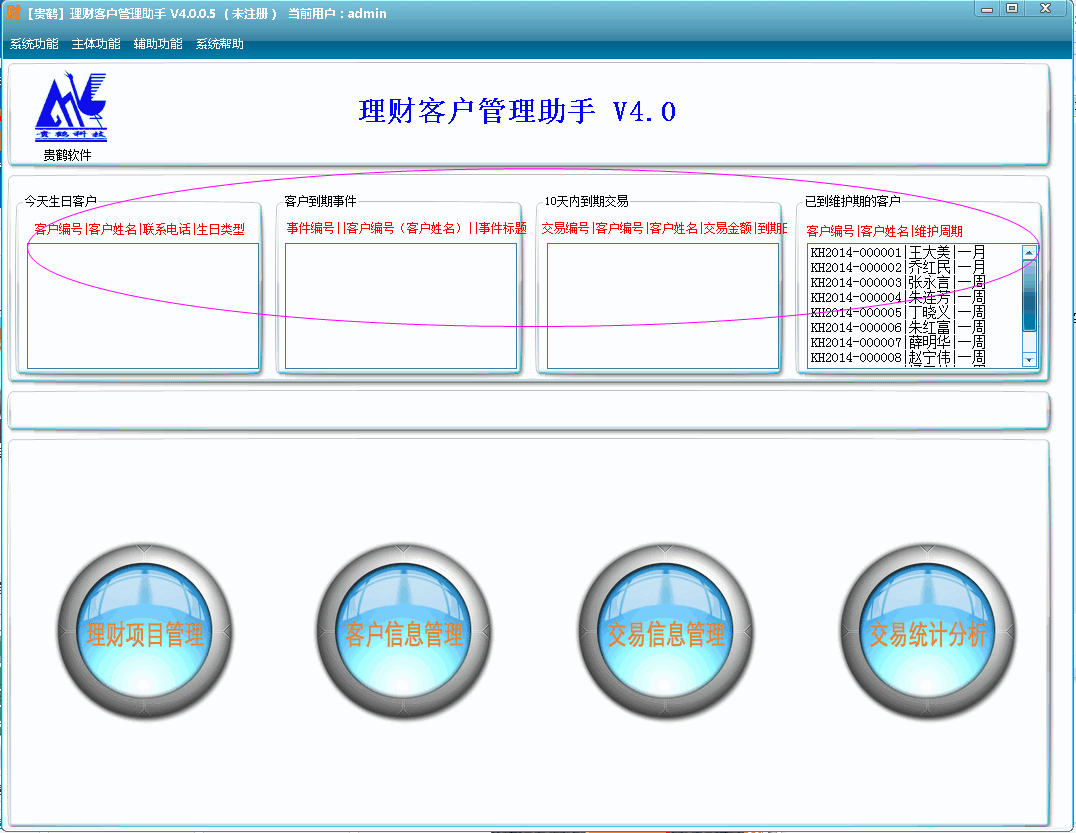The image size is (1076, 833).
Task: Select row KH2014-000002 乔红民
Action: 898,267
